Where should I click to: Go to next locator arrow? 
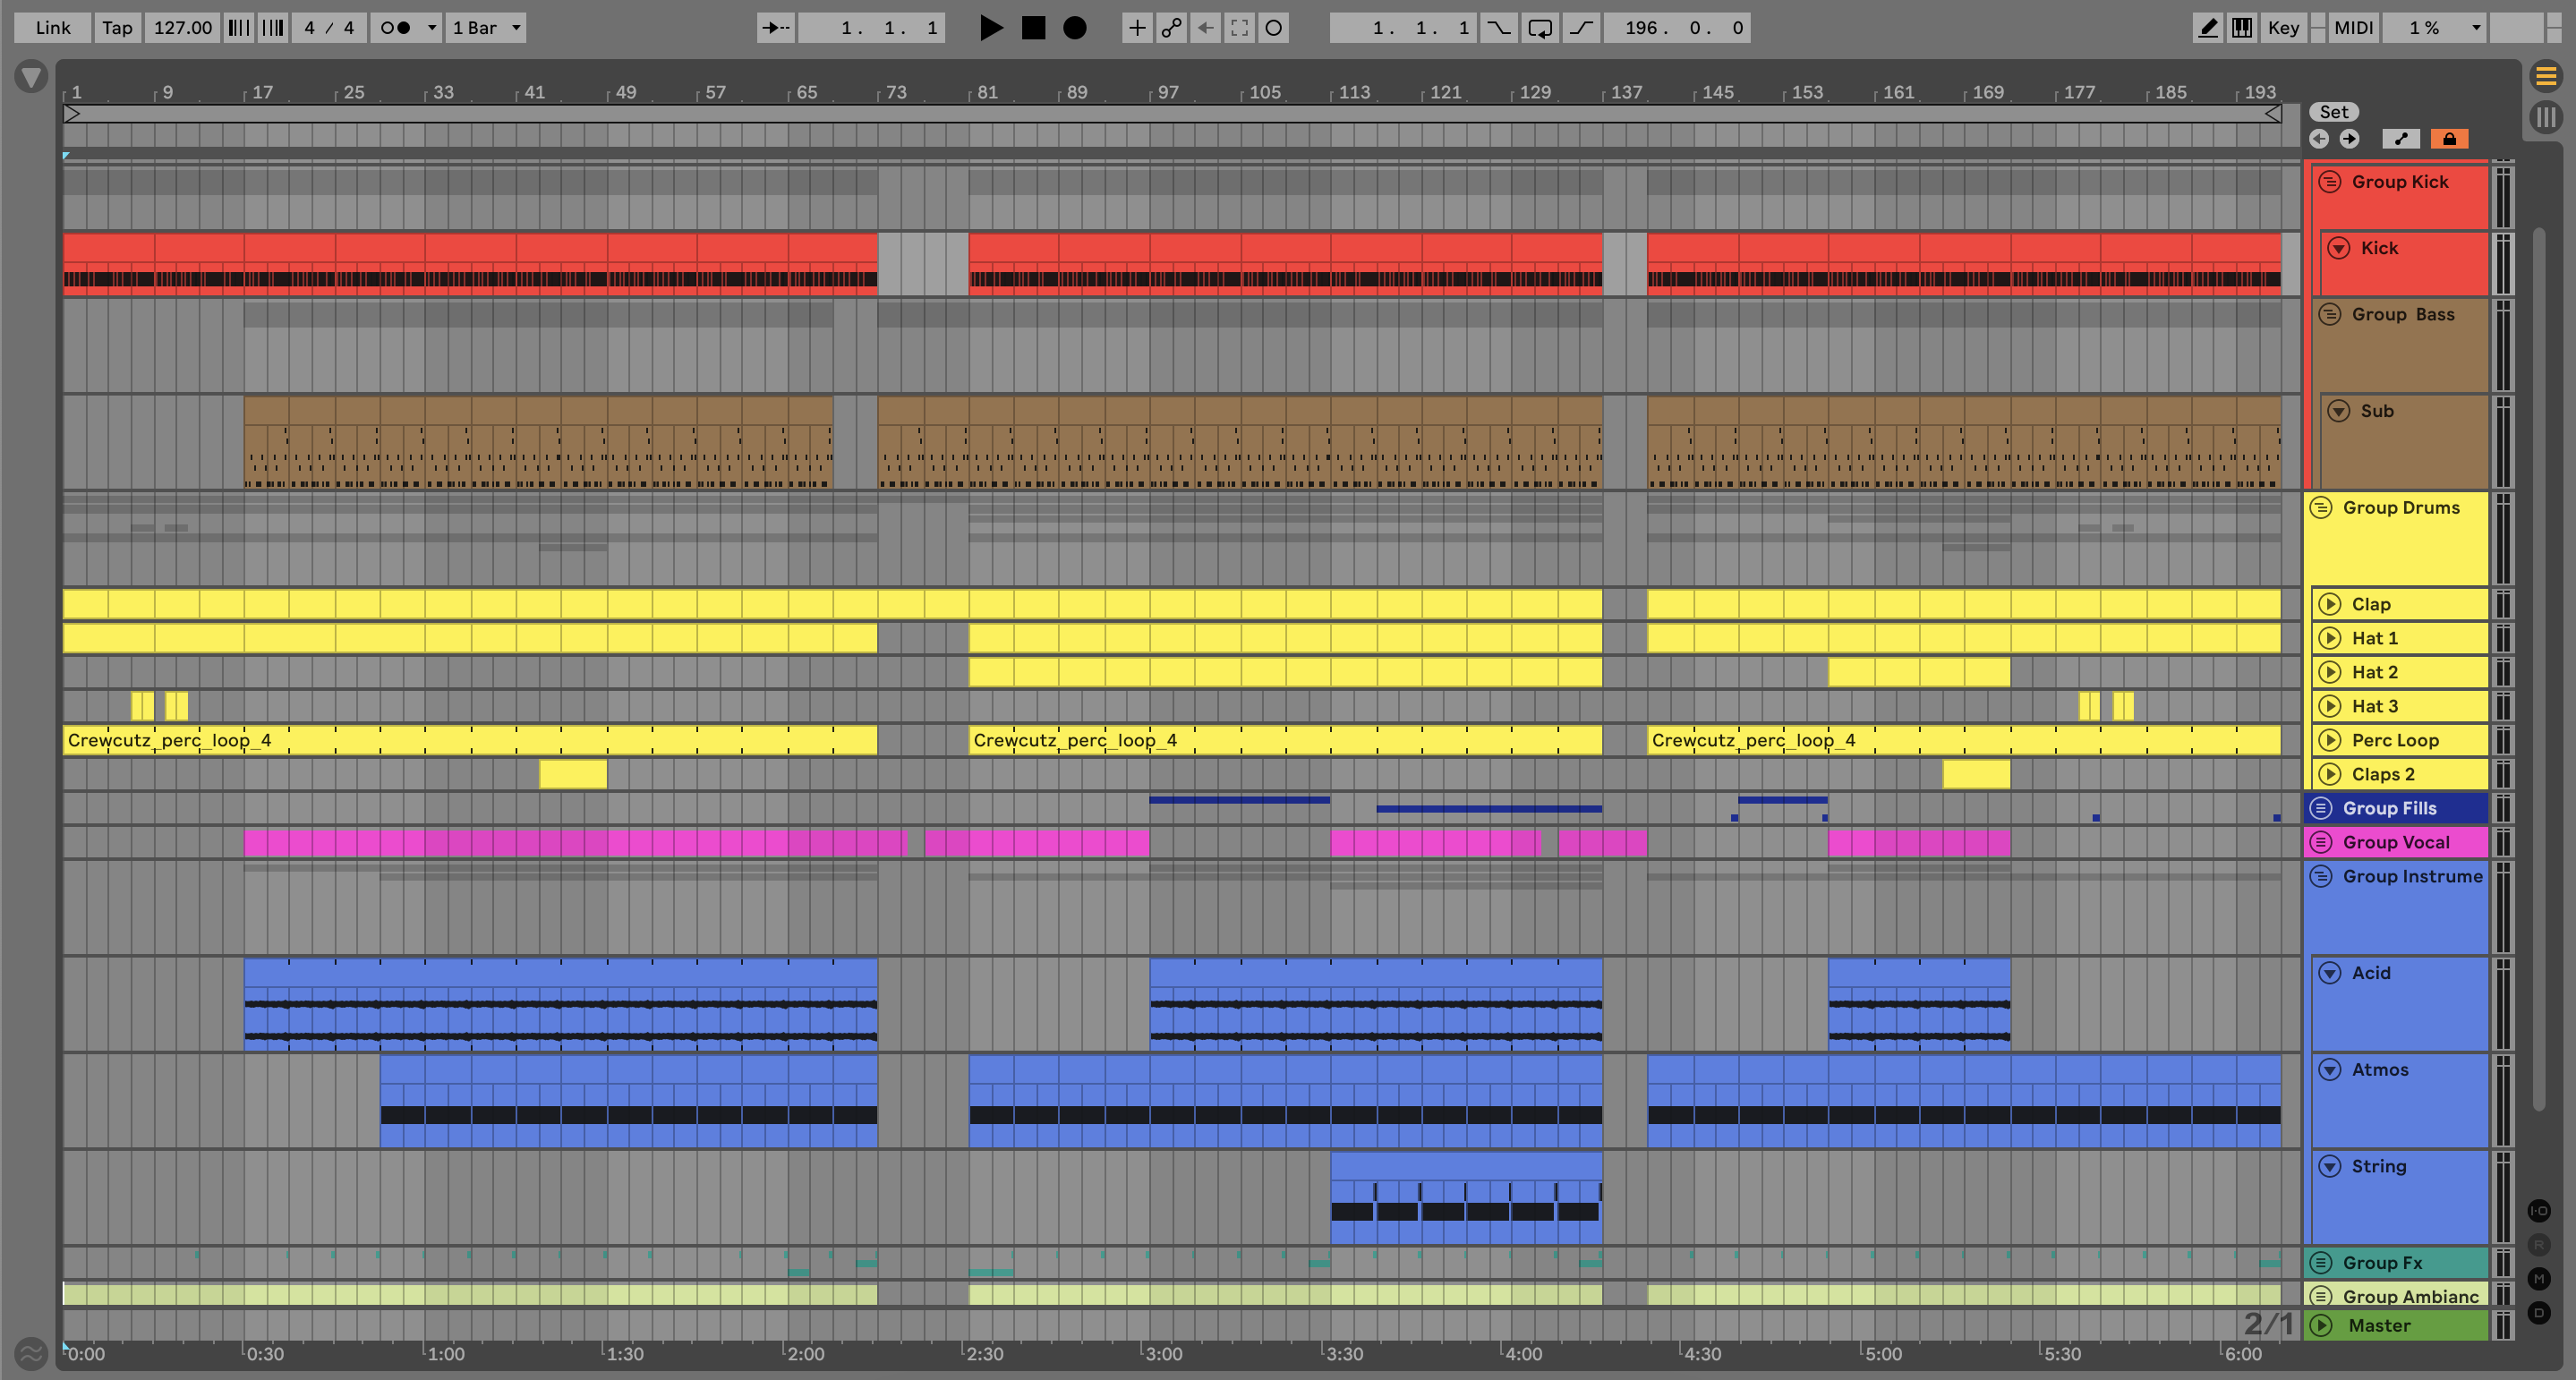point(2349,139)
